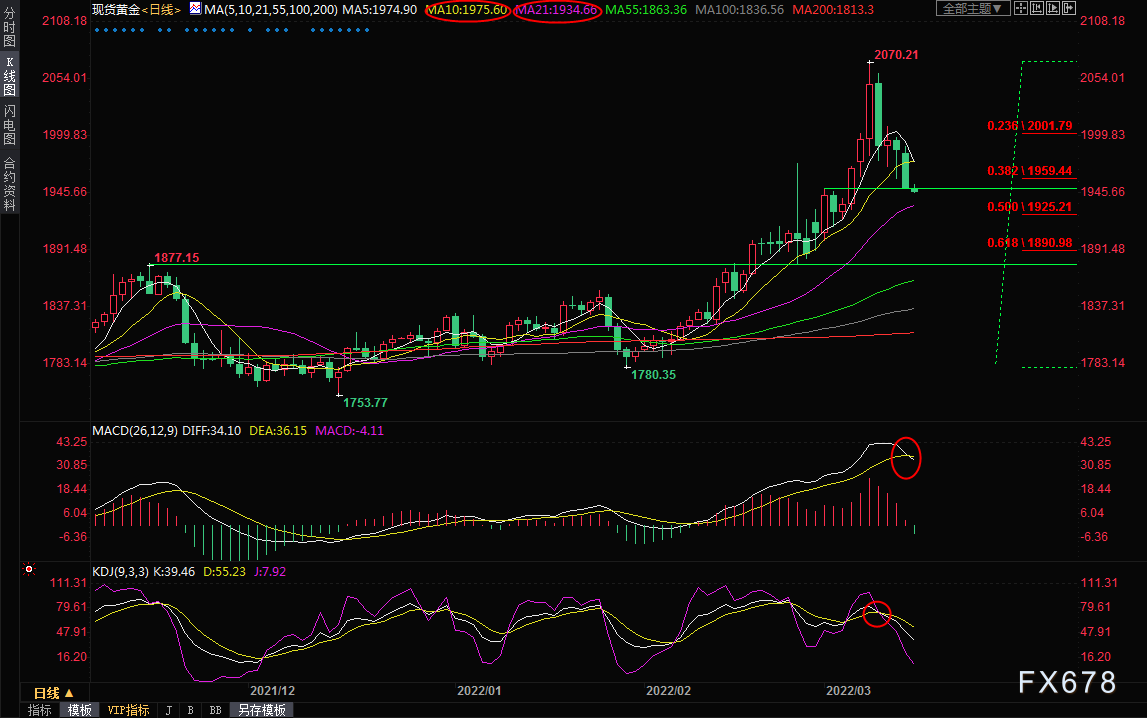
Task: Click the MACD:-4.11 value
Action: pyautogui.click(x=349, y=431)
